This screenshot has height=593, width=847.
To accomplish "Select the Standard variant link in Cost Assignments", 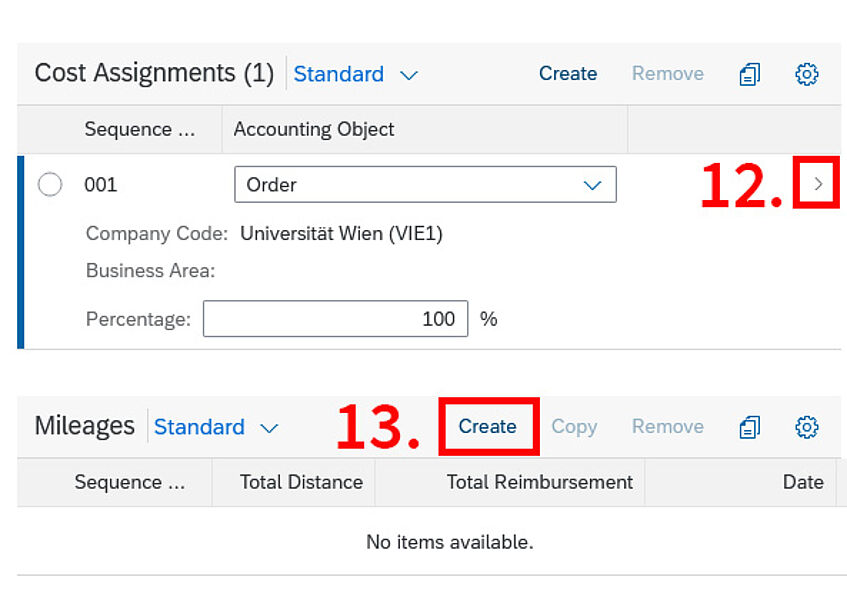I will pos(339,74).
